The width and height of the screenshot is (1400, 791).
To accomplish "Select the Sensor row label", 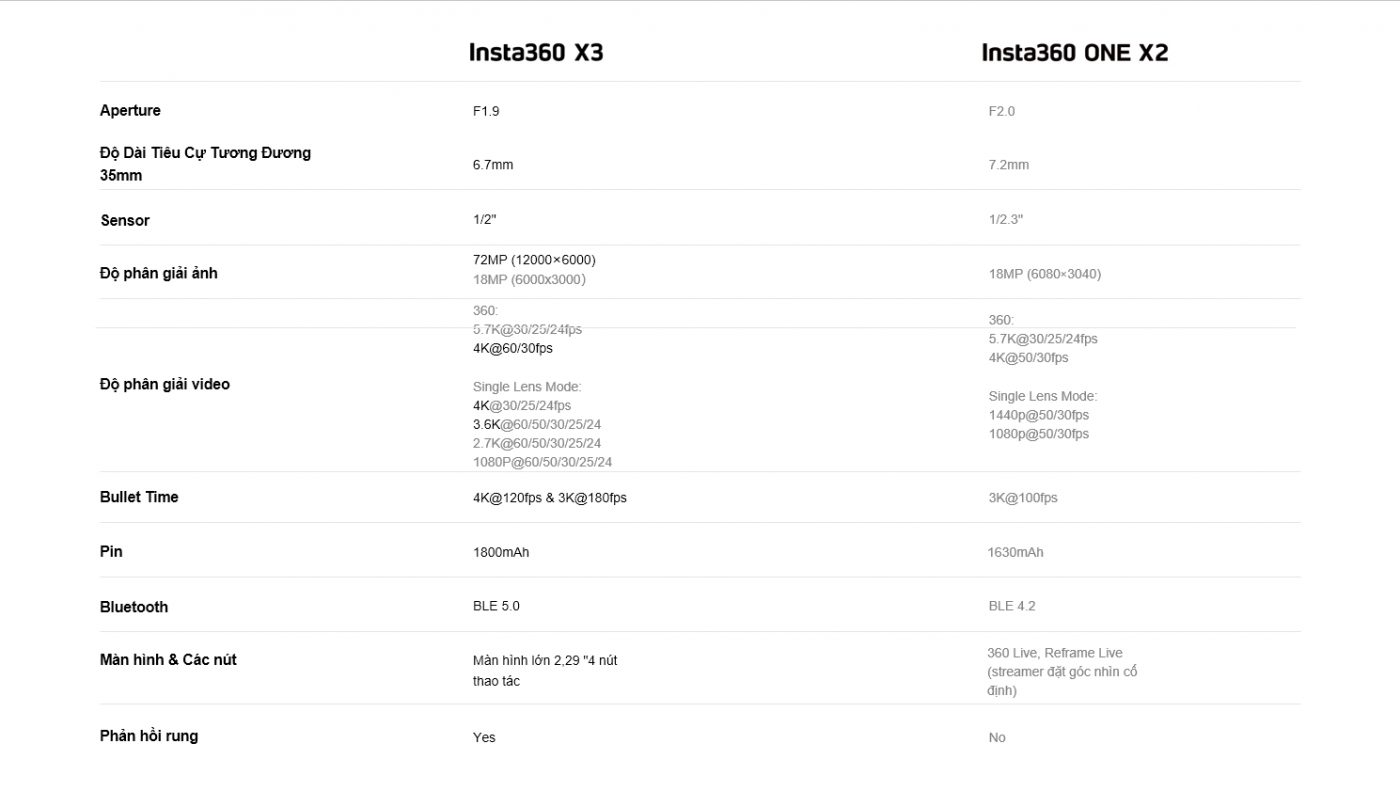I will 125,220.
